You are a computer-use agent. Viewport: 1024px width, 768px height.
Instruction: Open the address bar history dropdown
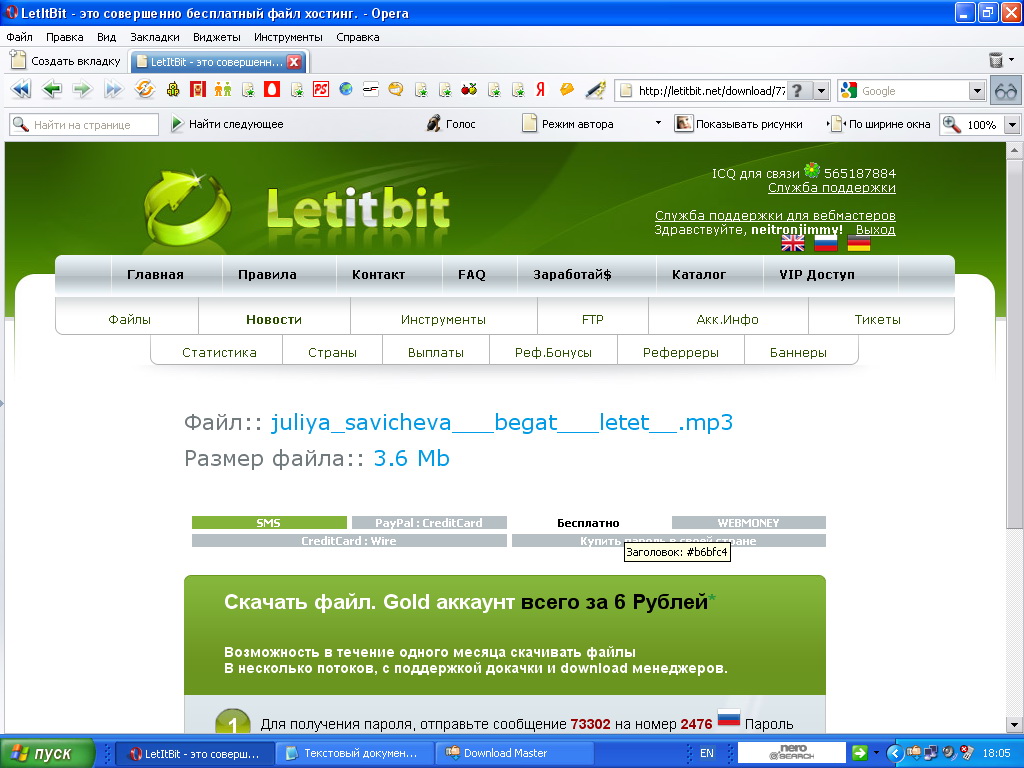click(x=822, y=91)
